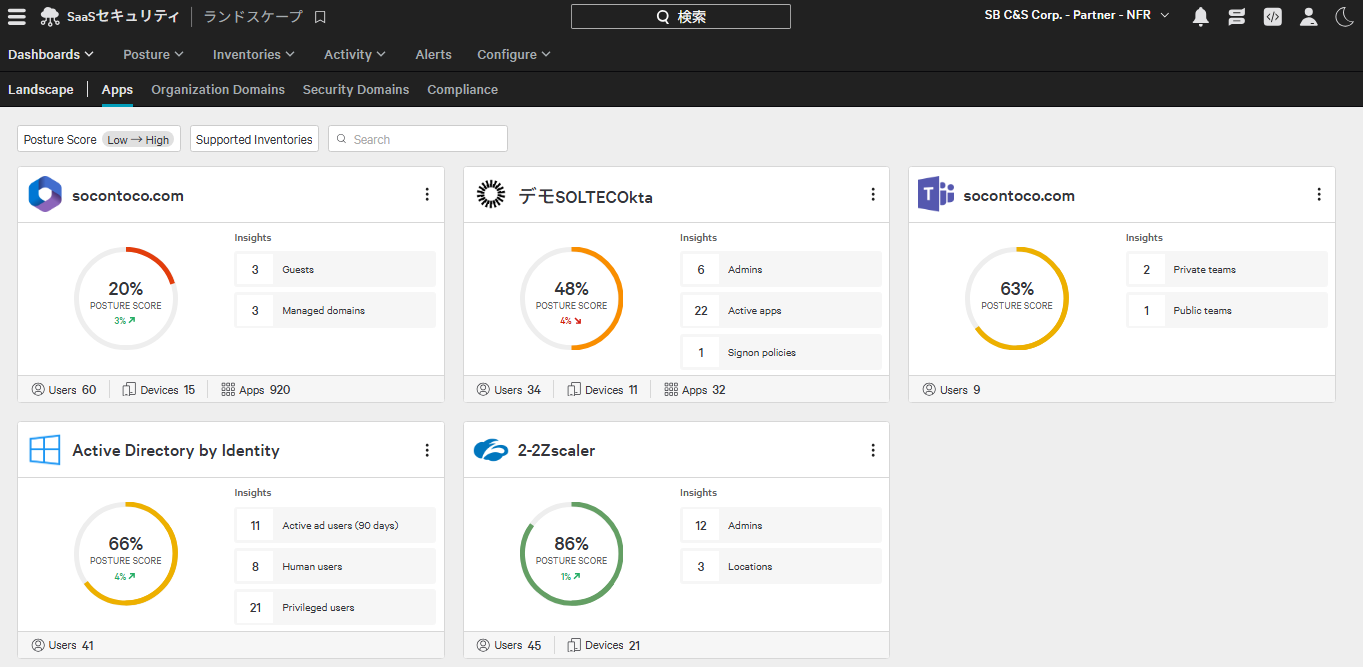Click the bookmark icon beside ランドスケープ
1363x667 pixels.
click(x=320, y=17)
